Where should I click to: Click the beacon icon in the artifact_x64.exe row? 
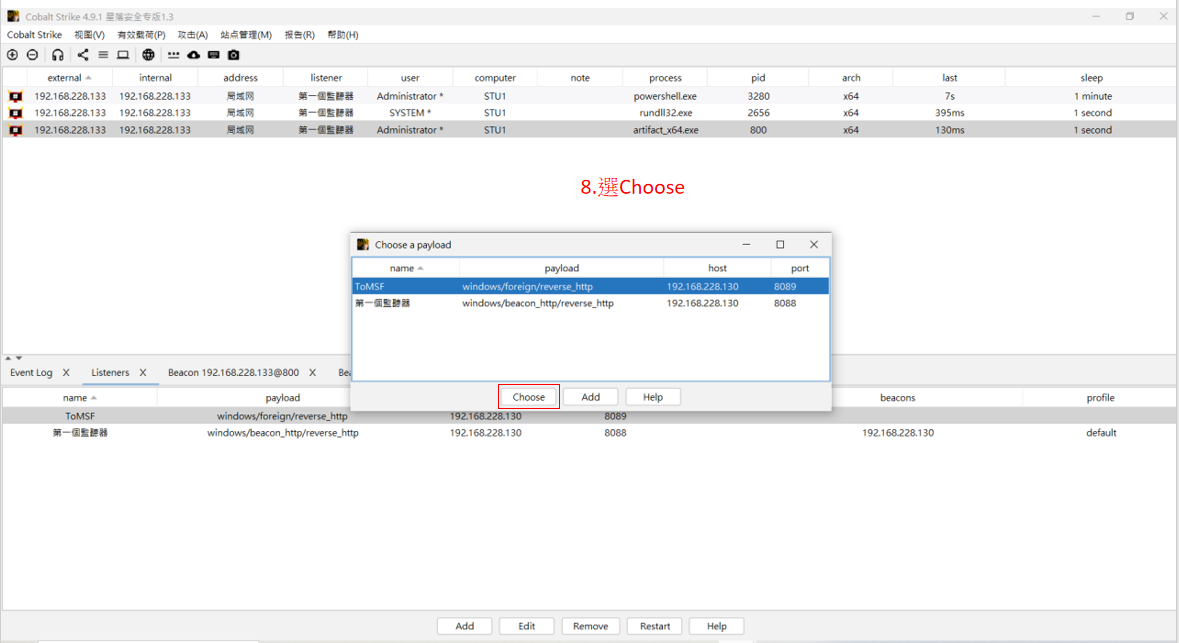click(x=15, y=130)
